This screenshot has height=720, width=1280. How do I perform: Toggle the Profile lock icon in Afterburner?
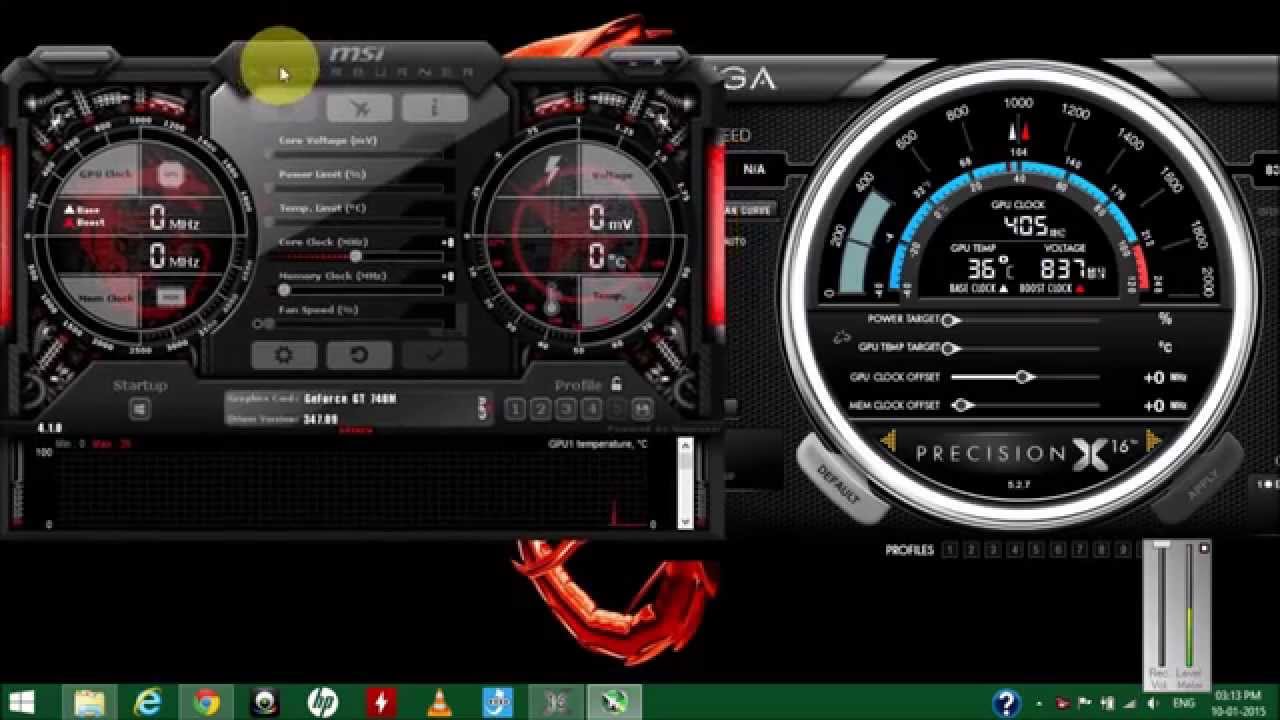616,384
